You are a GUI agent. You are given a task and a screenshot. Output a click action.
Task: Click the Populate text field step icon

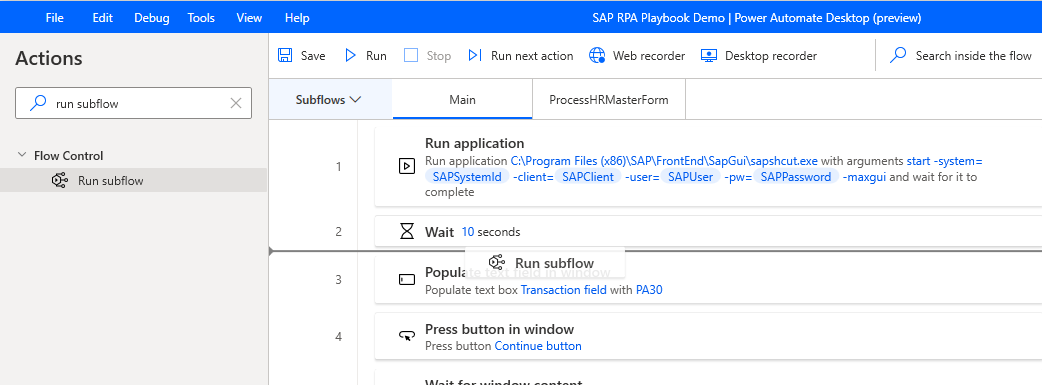coord(407,279)
